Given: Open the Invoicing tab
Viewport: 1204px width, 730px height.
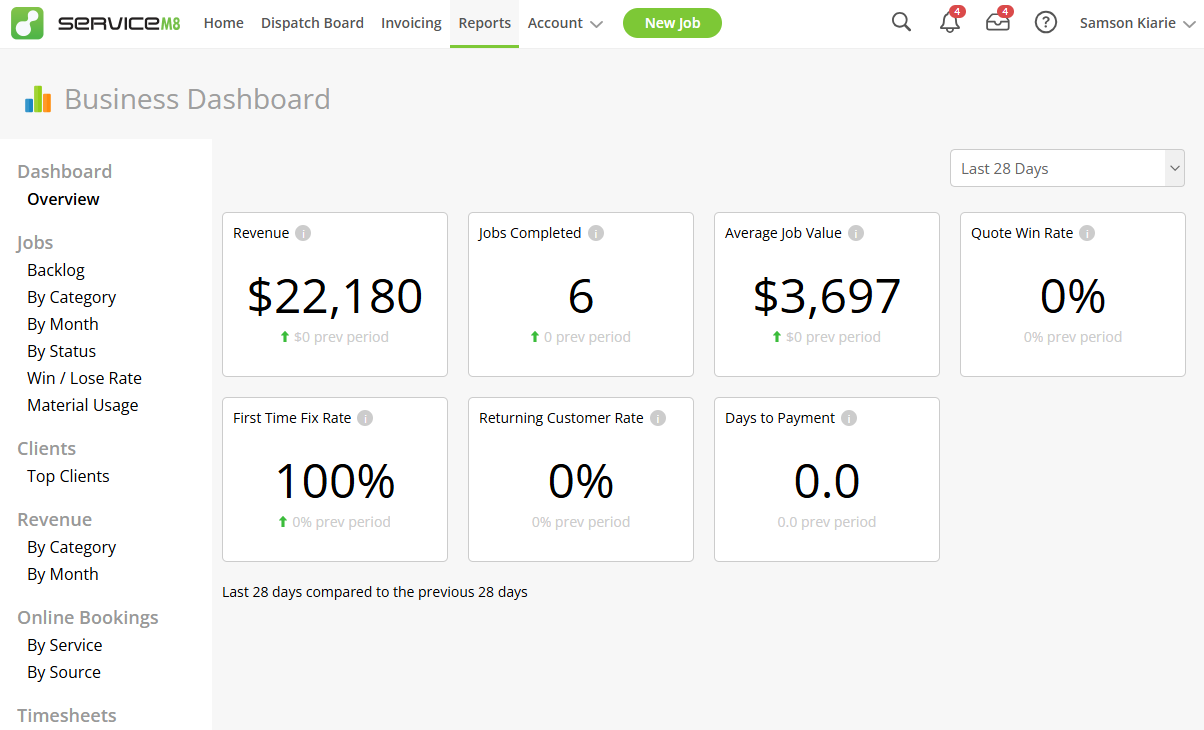Looking at the screenshot, I should pos(411,23).
